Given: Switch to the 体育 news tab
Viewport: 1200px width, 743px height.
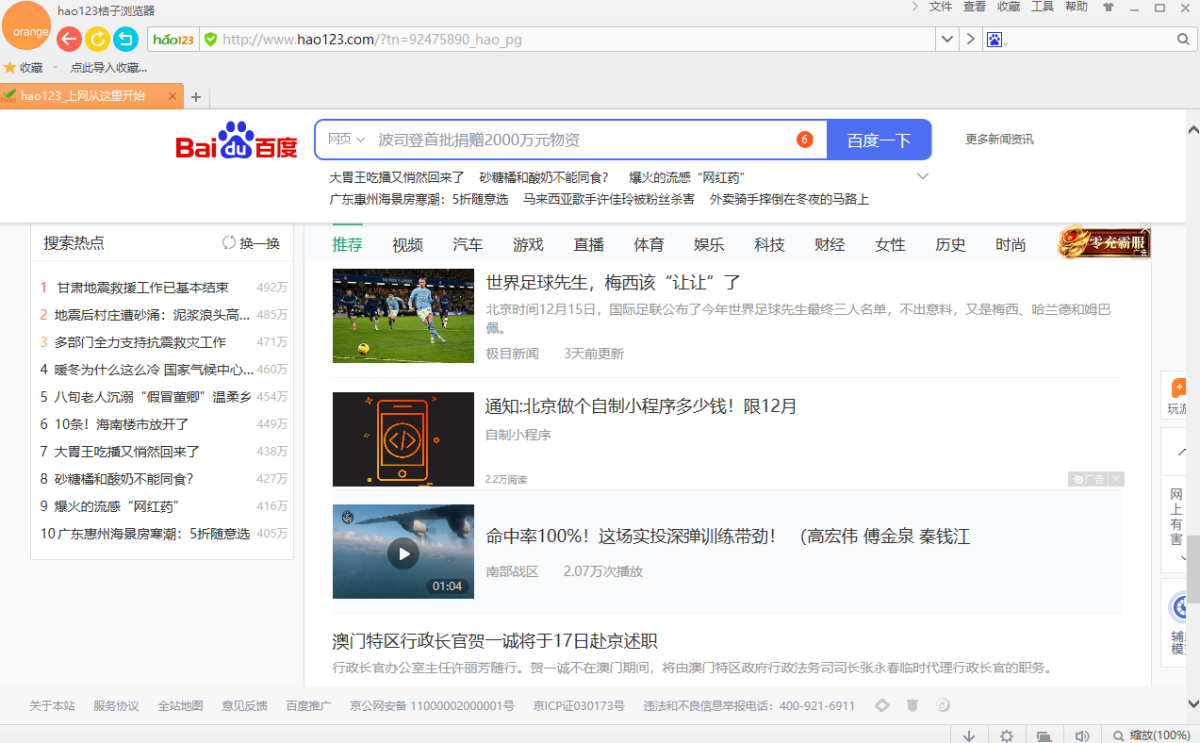Looking at the screenshot, I should pos(648,244).
